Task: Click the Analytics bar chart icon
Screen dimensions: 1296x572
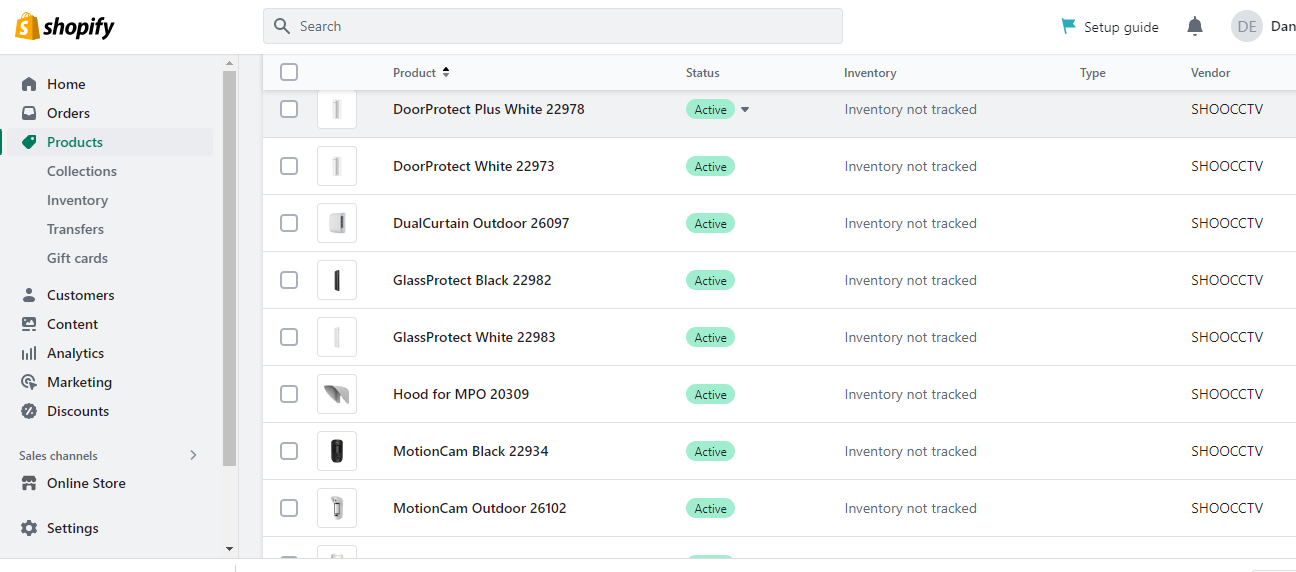Action: (29, 353)
